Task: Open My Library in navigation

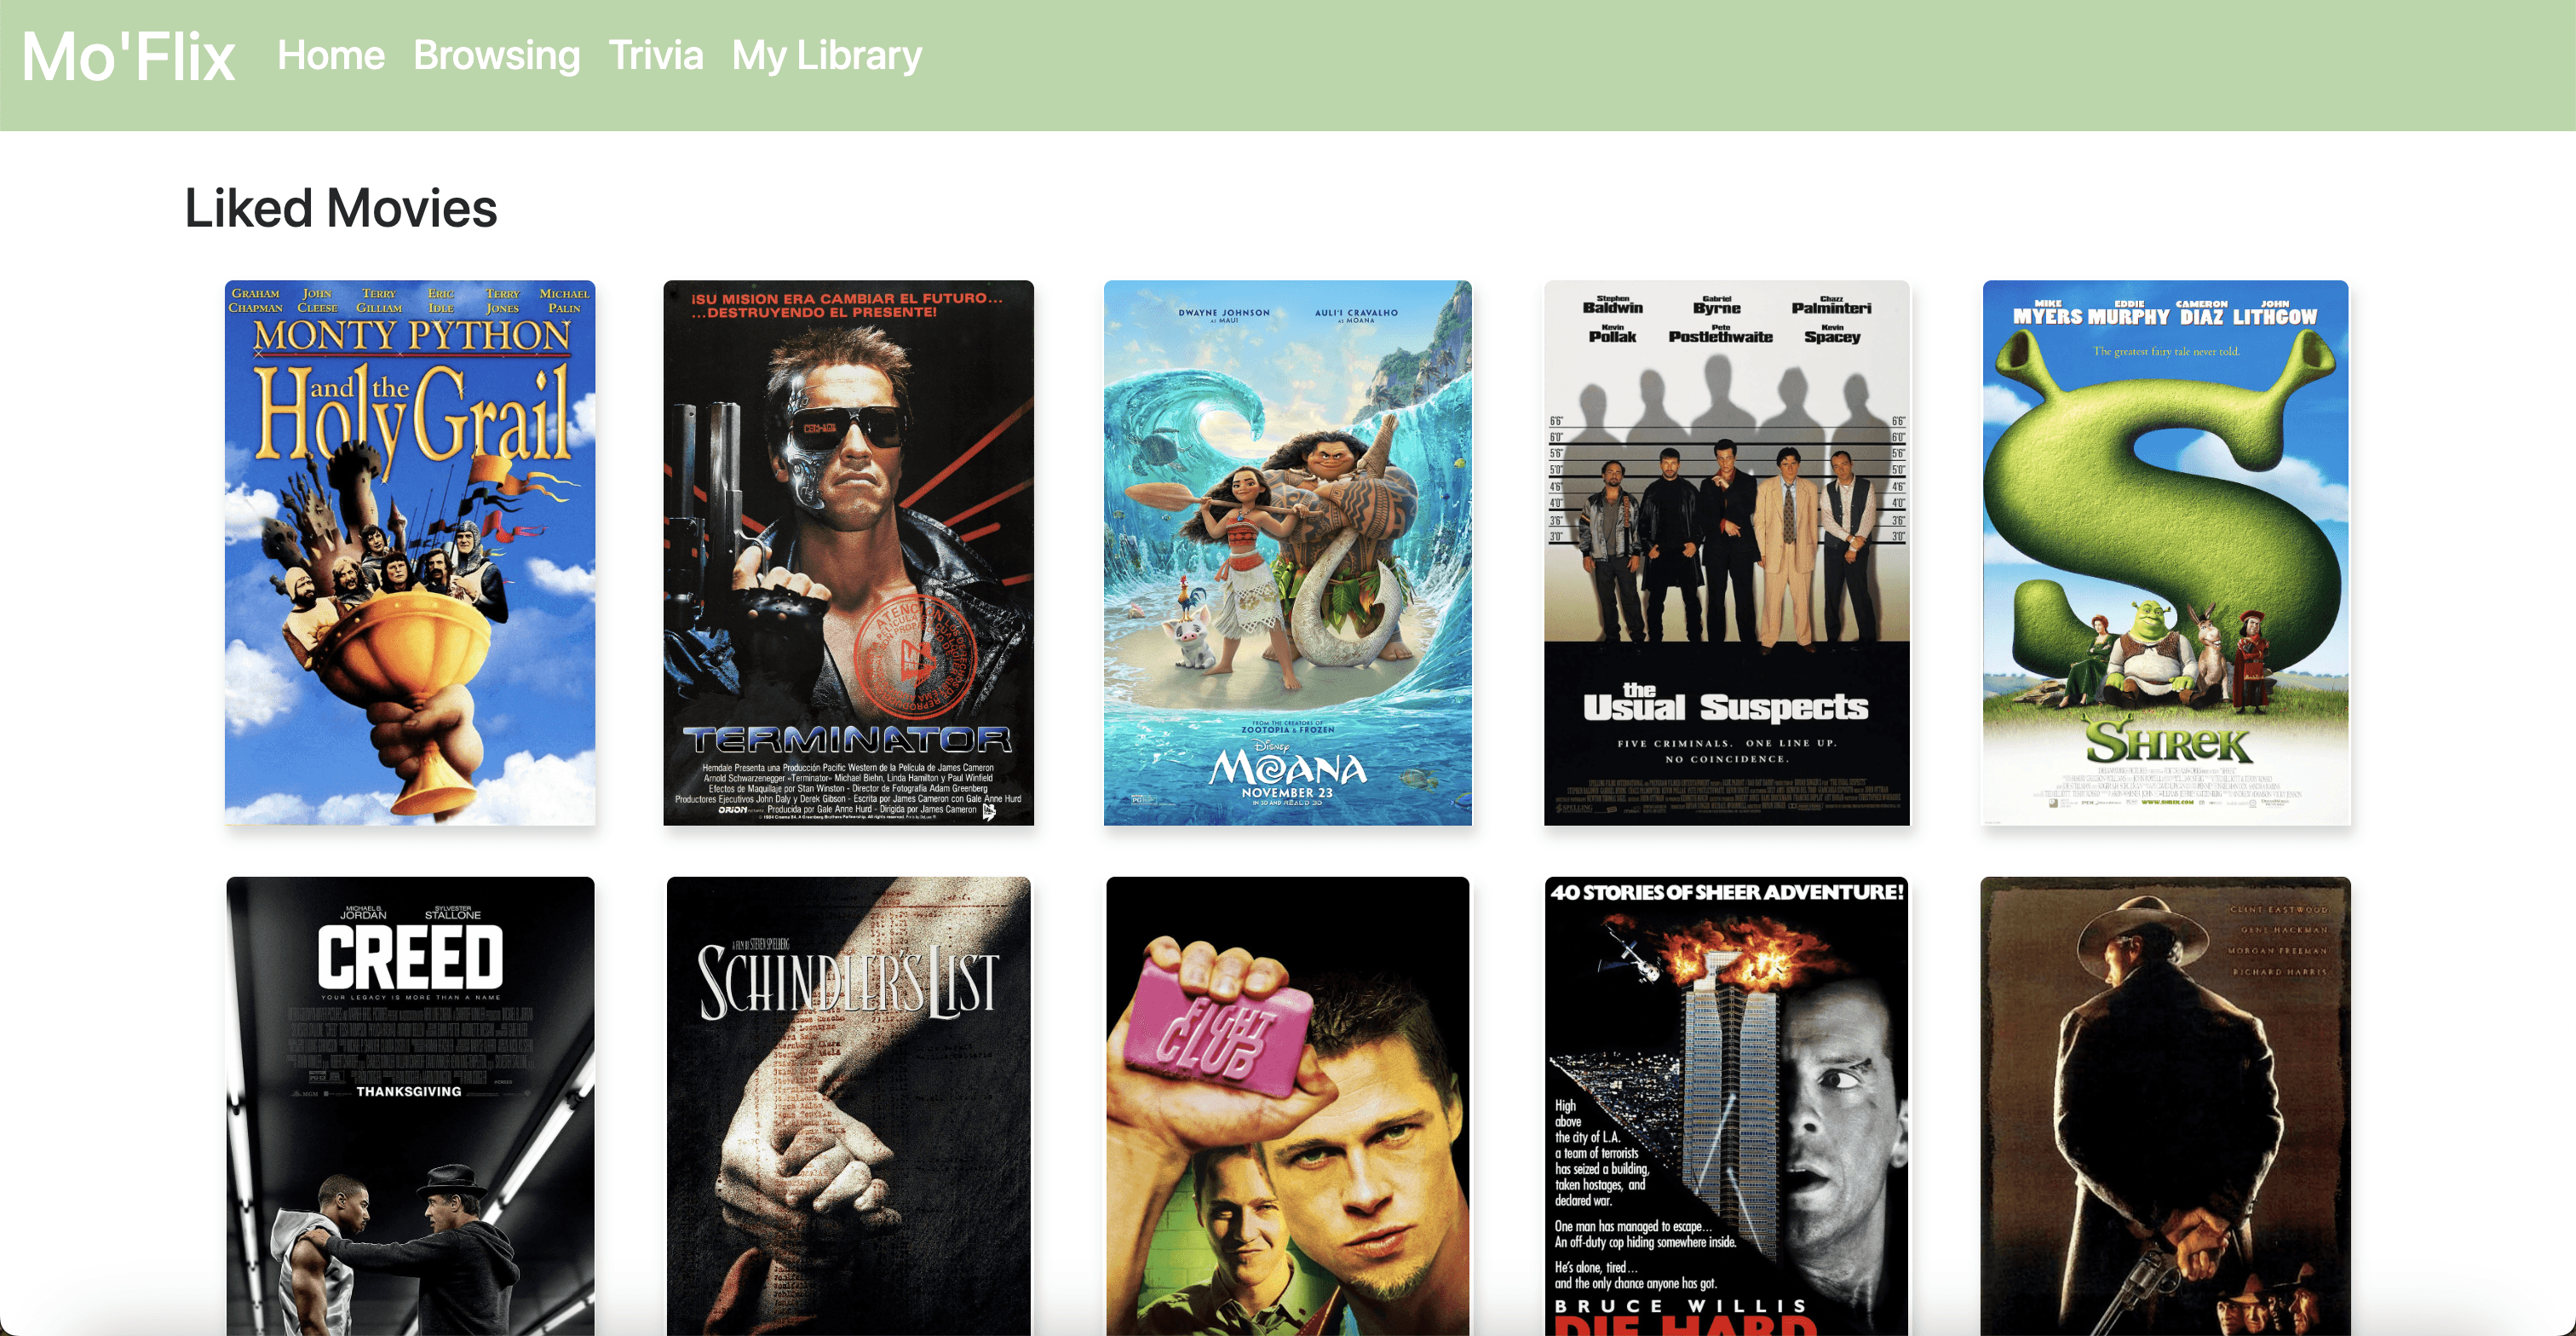Action: (827, 55)
